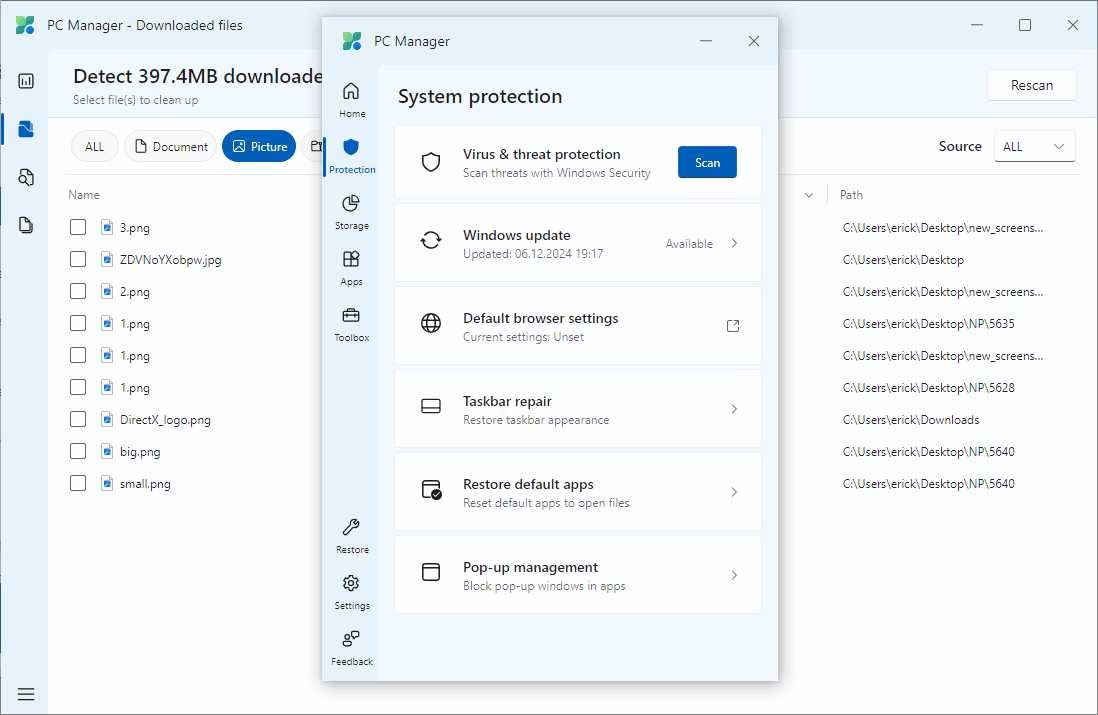
Task: Open Settings gear in PC Manager sidebar
Action: coord(351,583)
